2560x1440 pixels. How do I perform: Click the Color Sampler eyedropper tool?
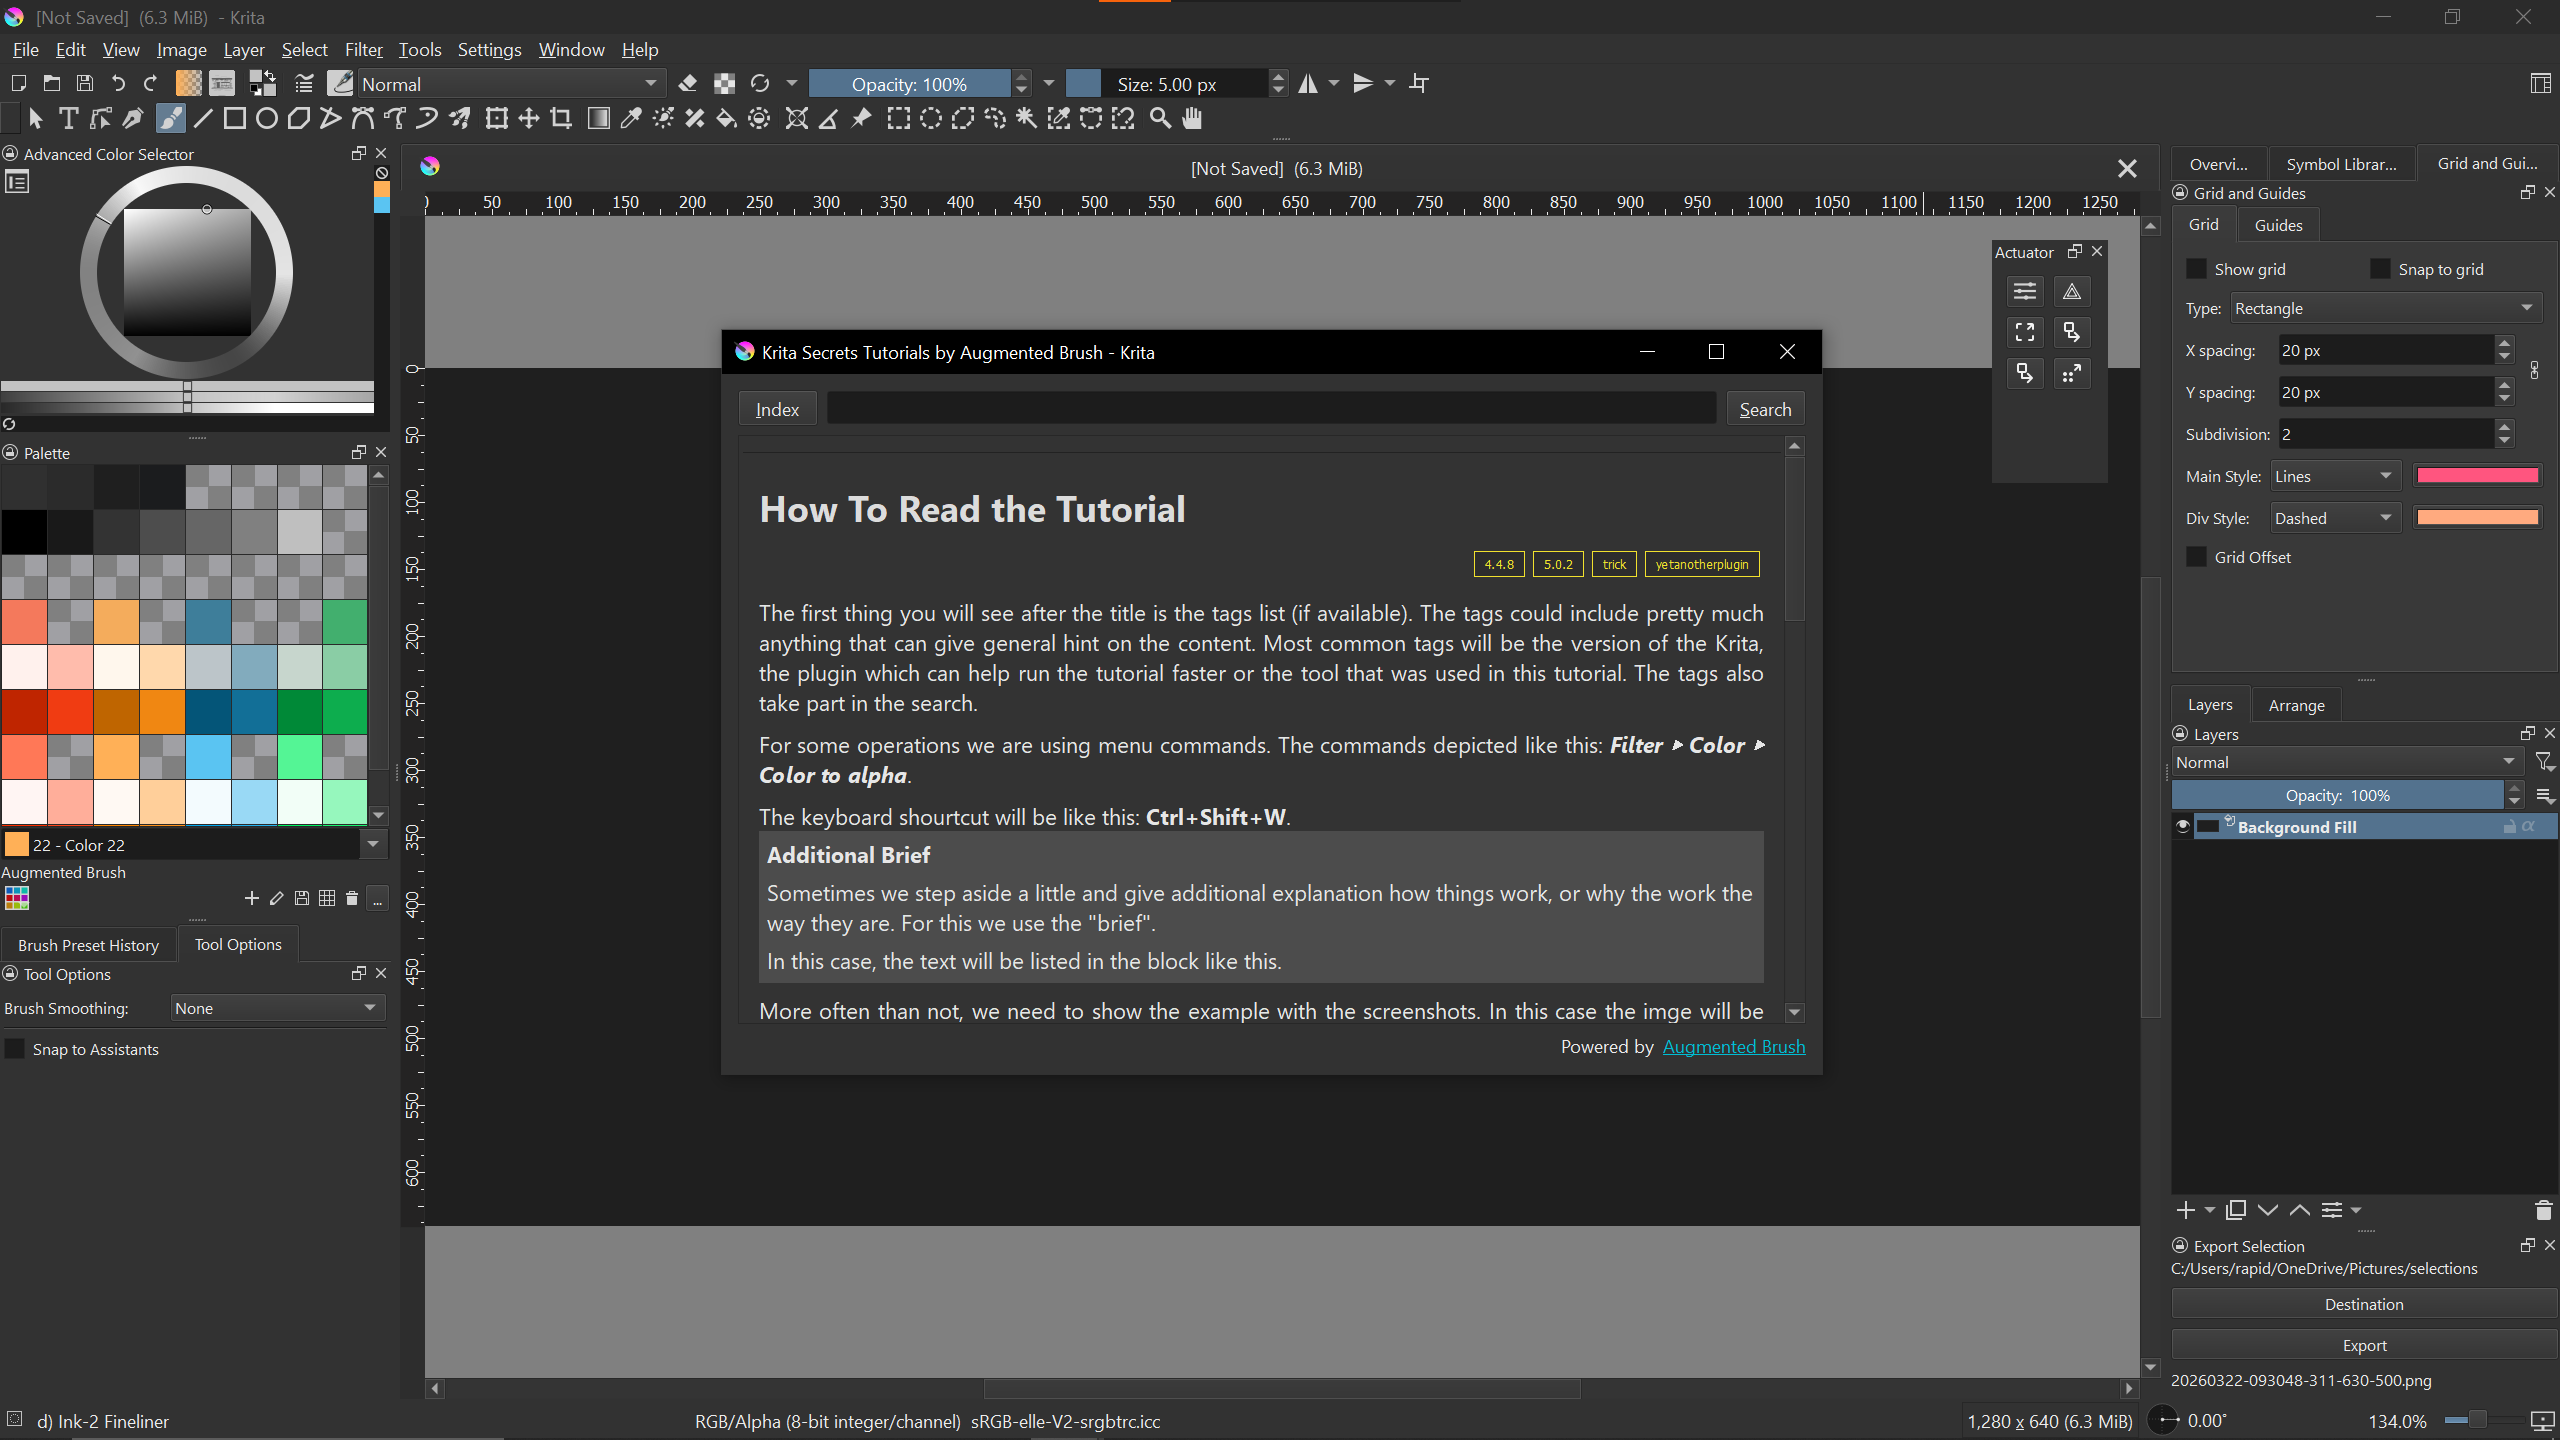[x=630, y=119]
